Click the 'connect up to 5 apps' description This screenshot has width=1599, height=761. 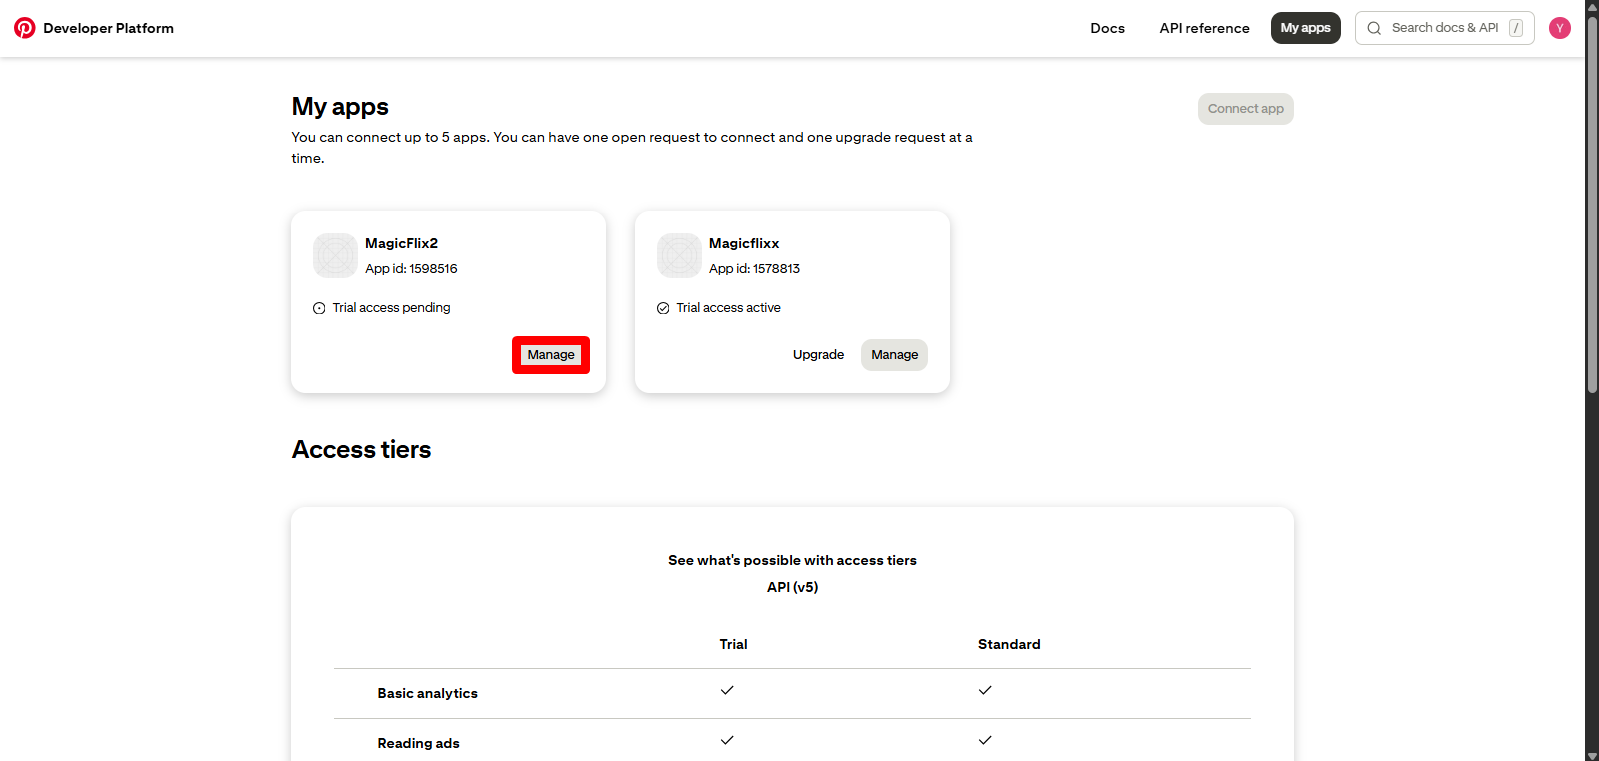[x=632, y=148]
